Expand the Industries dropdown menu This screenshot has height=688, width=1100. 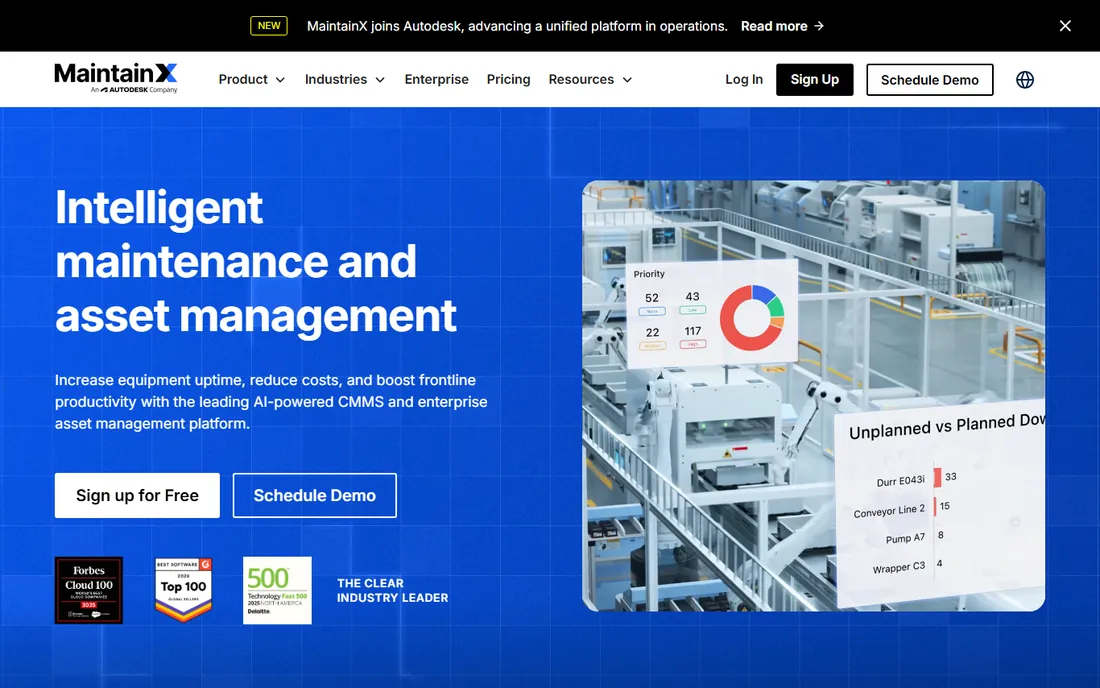click(x=345, y=80)
